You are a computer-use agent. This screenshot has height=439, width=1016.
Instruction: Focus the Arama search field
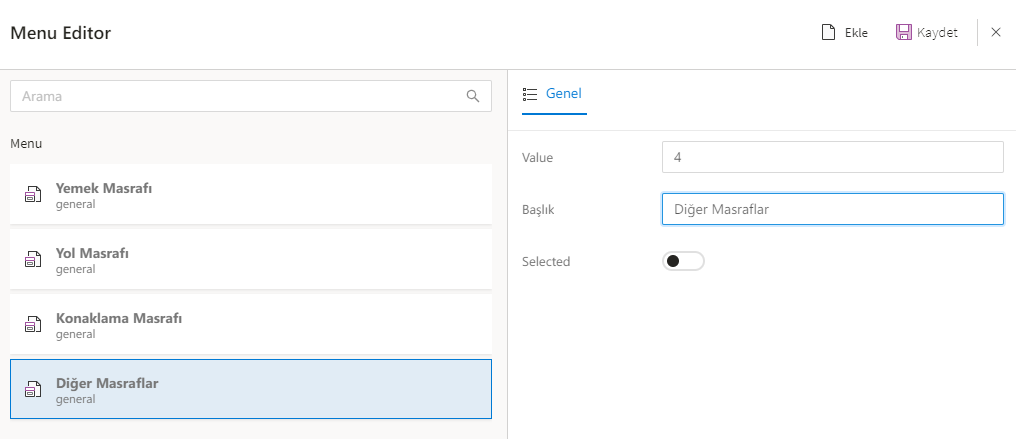coord(240,96)
